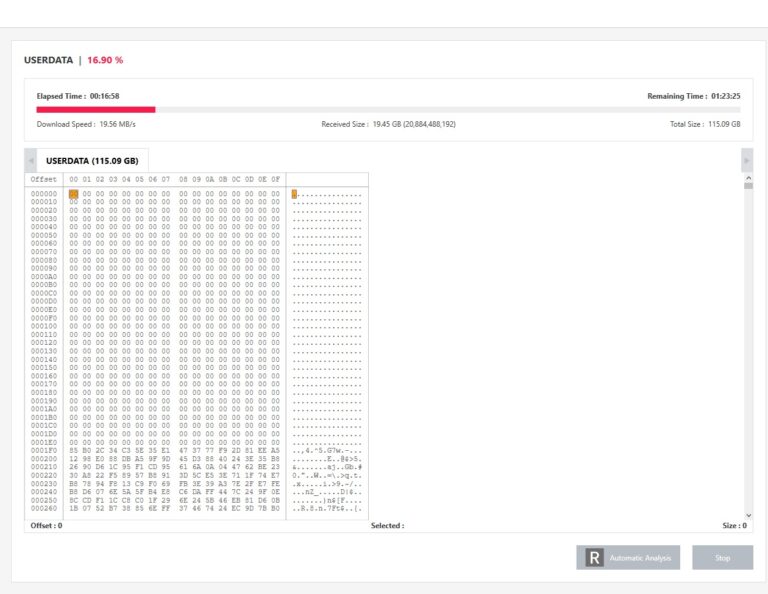Click offset row 000220

pos(44,475)
